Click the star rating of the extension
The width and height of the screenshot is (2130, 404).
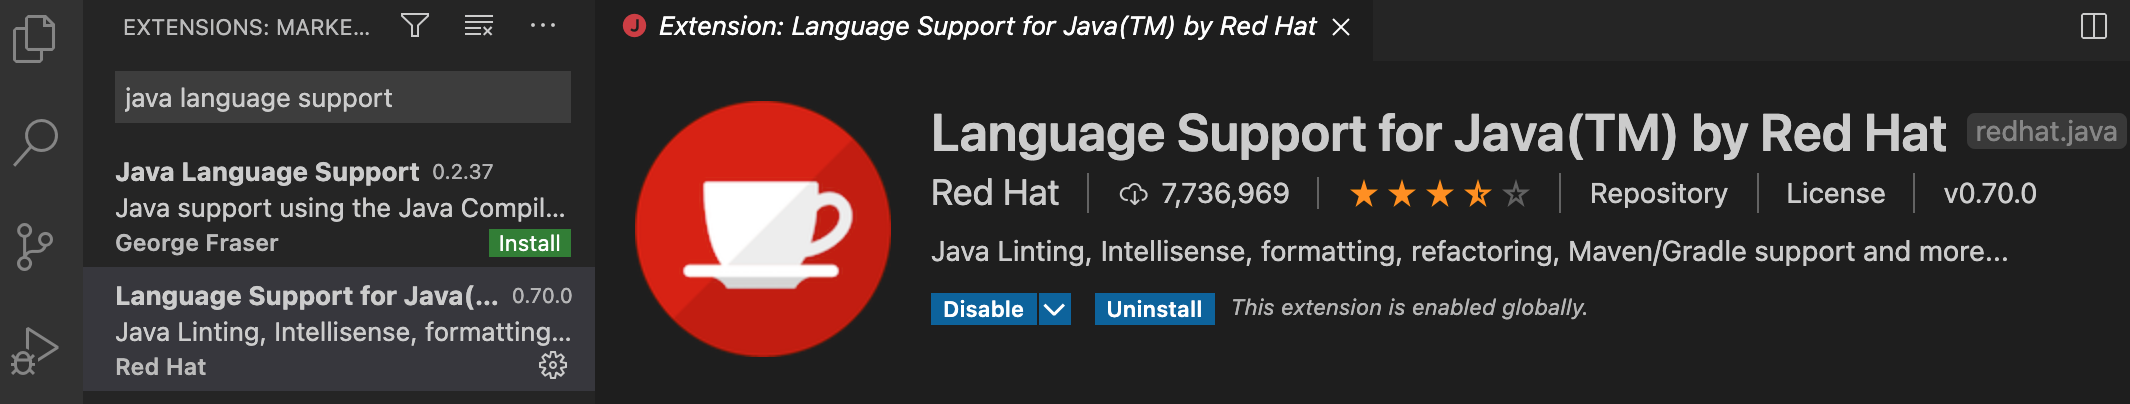(x=1438, y=193)
